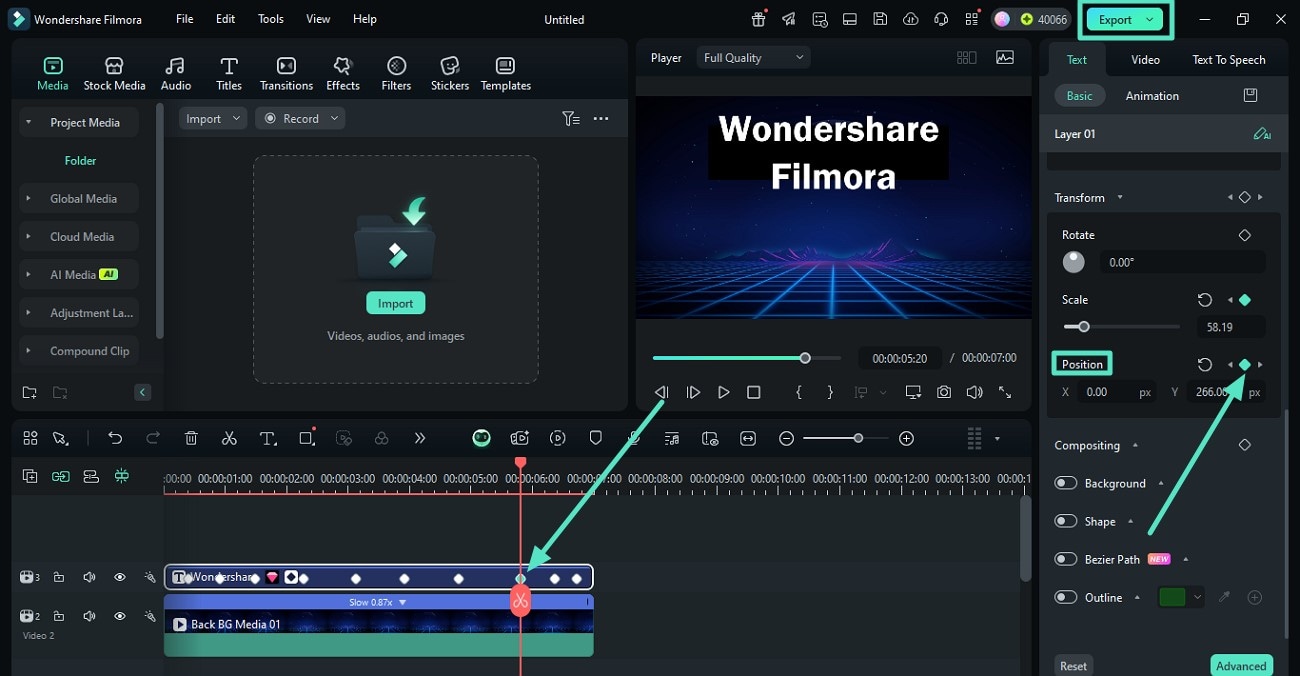Viewport: 1300px width, 676px height.
Task: Expand the AI Media item
Action: [x=28, y=275]
